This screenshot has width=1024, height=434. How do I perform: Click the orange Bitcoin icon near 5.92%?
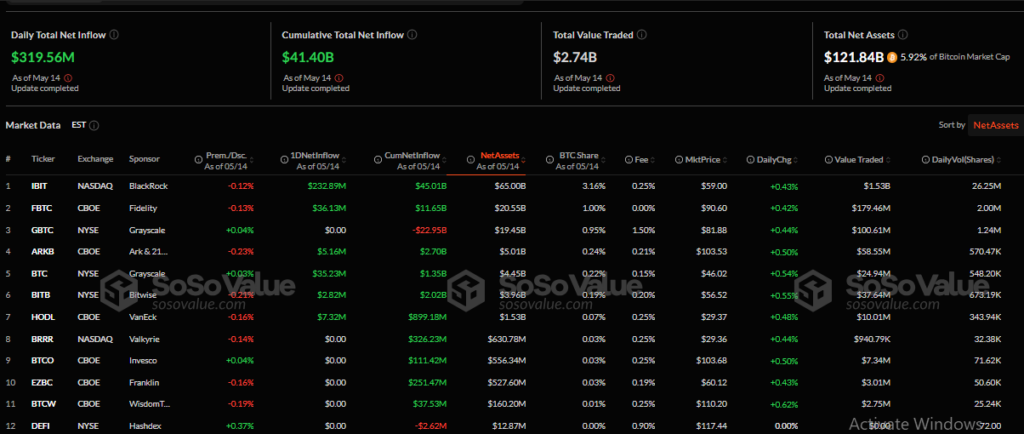[892, 57]
